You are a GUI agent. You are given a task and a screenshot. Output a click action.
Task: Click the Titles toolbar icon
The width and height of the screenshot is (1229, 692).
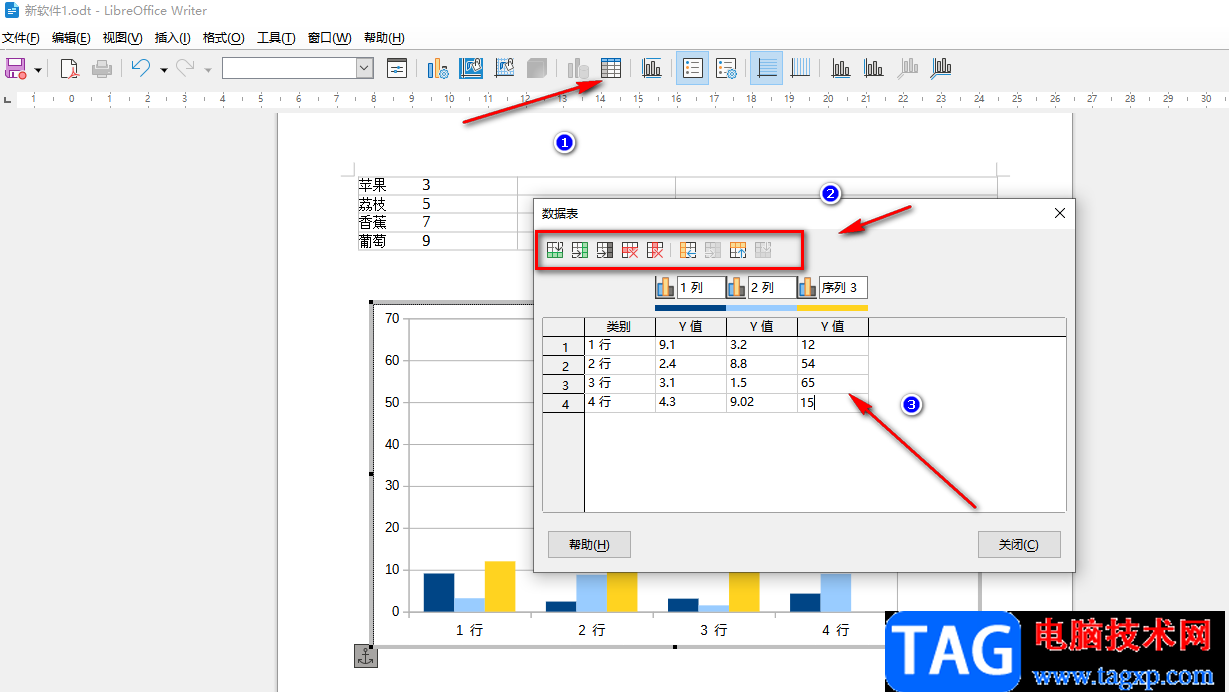tap(652, 69)
